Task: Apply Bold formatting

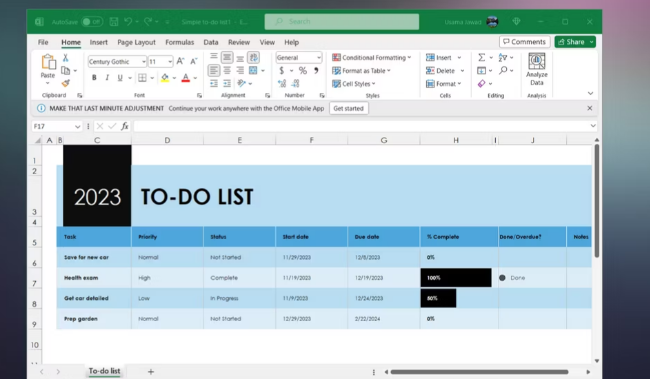Action: coord(94,78)
